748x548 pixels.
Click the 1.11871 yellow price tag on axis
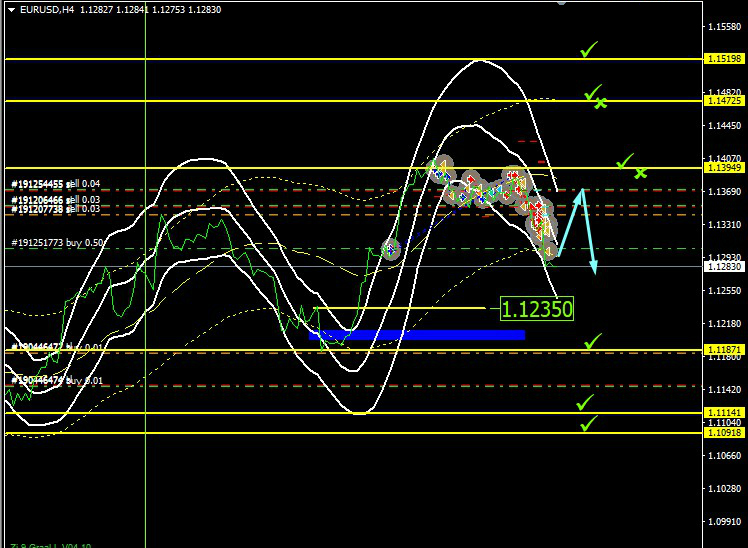coord(722,350)
